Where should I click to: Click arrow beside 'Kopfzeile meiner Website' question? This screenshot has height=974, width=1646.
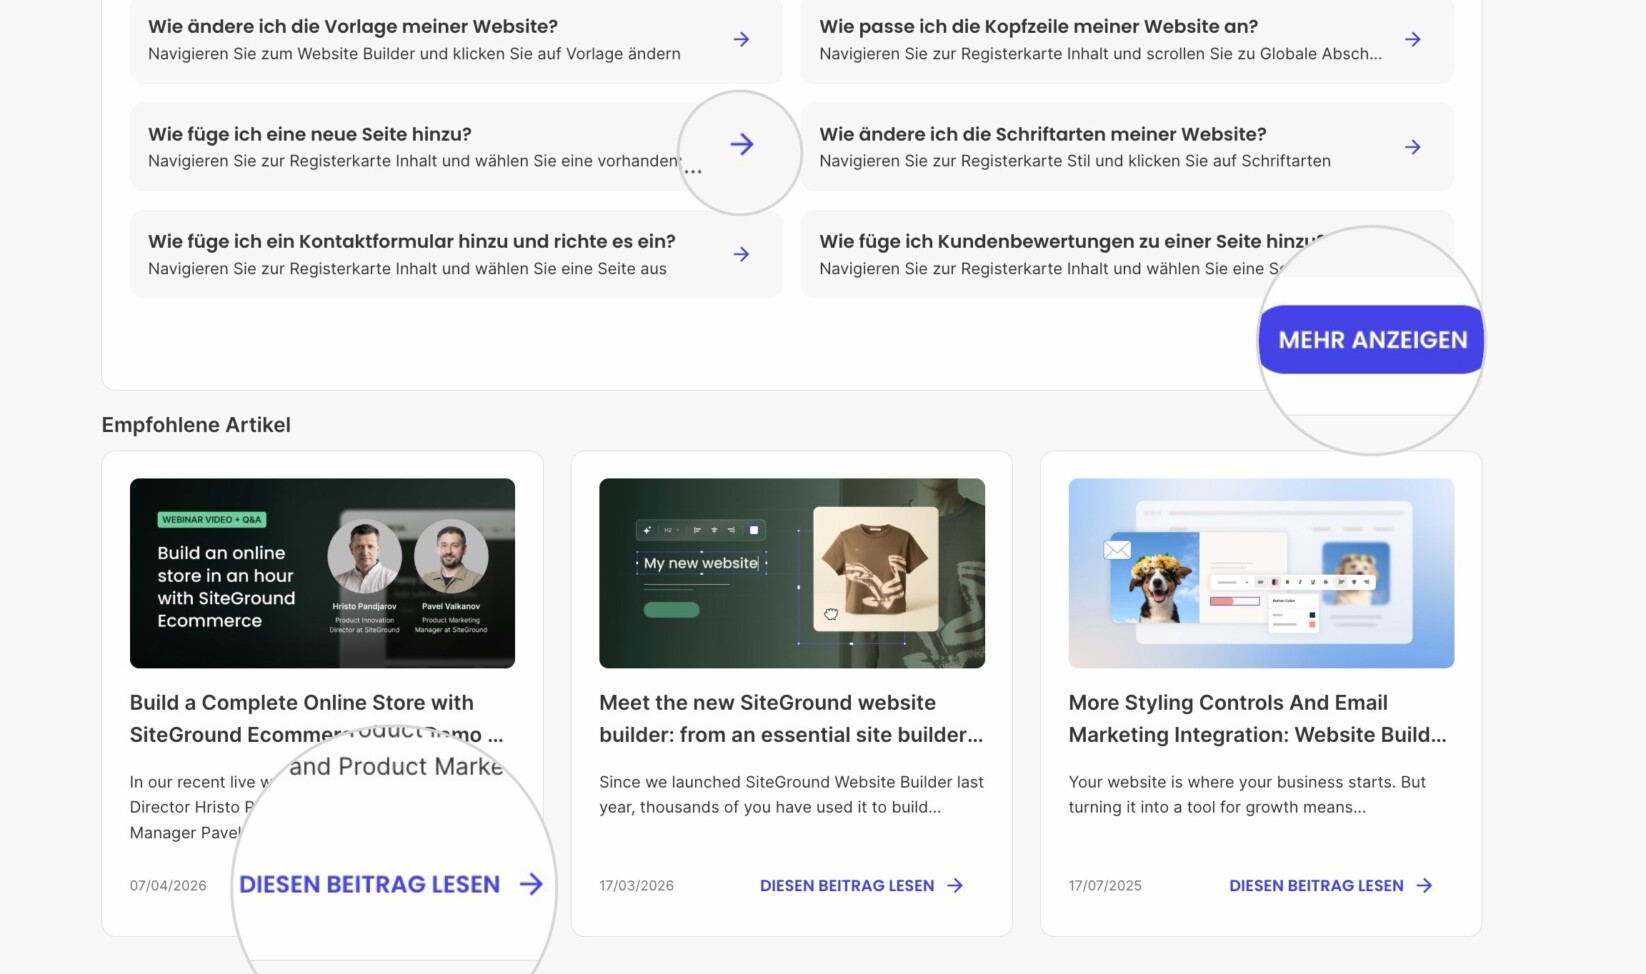(1412, 39)
